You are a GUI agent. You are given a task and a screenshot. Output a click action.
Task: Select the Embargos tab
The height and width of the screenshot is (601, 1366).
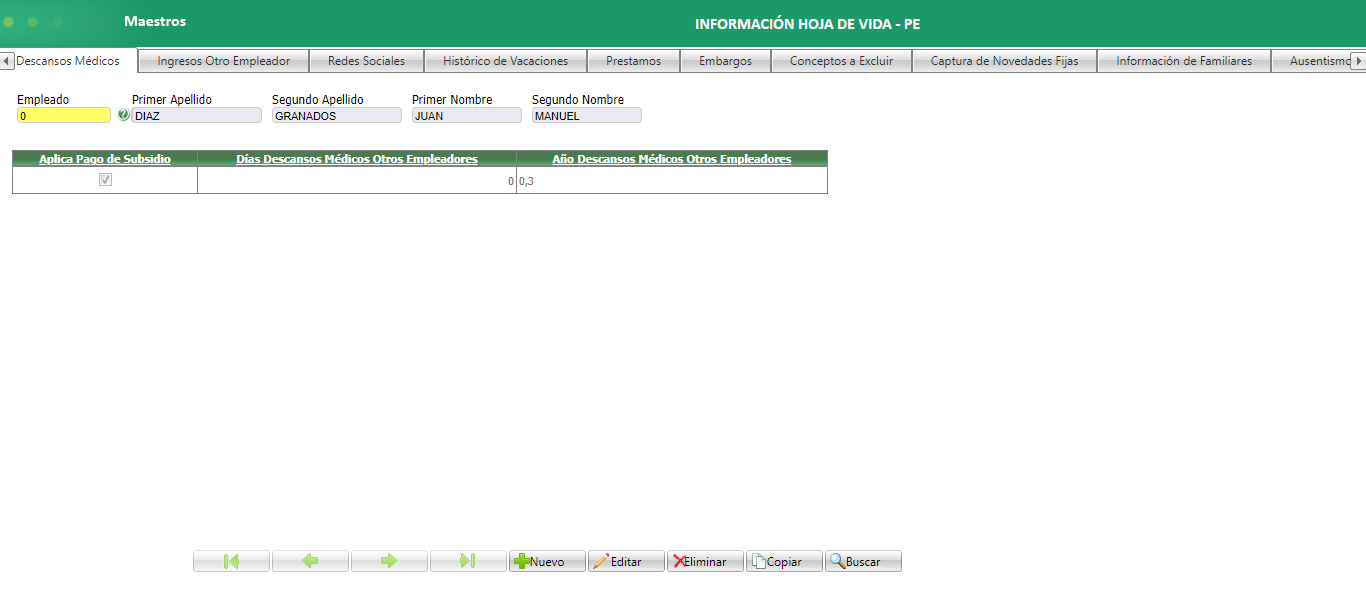tap(725, 60)
